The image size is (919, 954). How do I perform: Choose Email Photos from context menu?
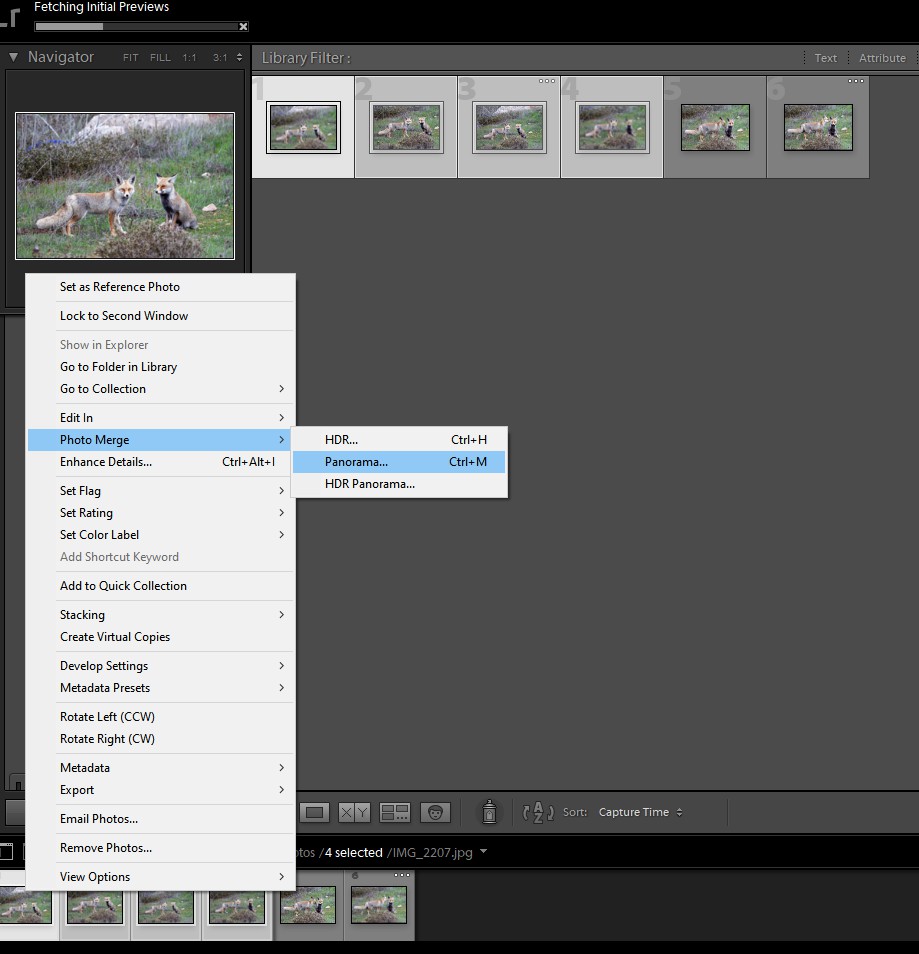click(162, 820)
